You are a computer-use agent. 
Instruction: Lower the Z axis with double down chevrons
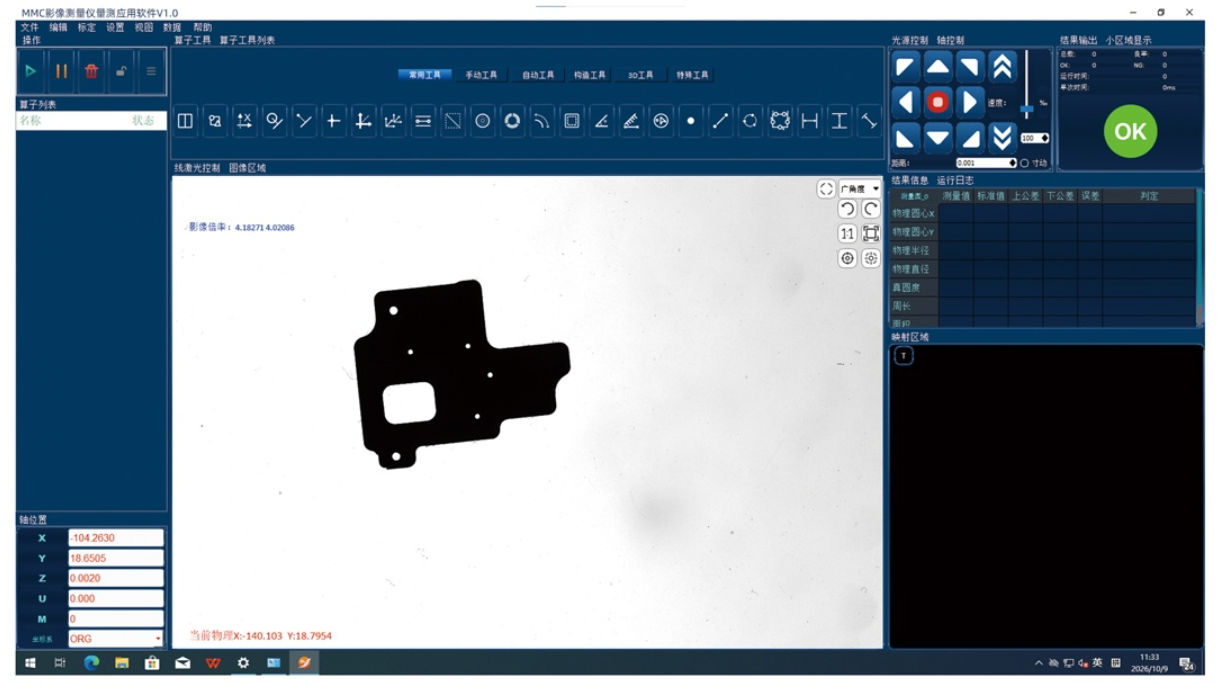click(1002, 137)
